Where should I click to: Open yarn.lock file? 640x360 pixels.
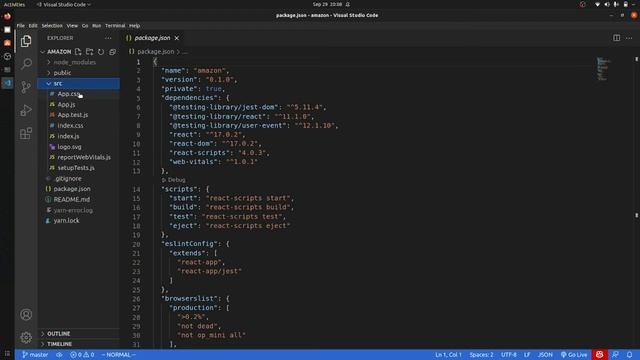pyautogui.click(x=66, y=220)
